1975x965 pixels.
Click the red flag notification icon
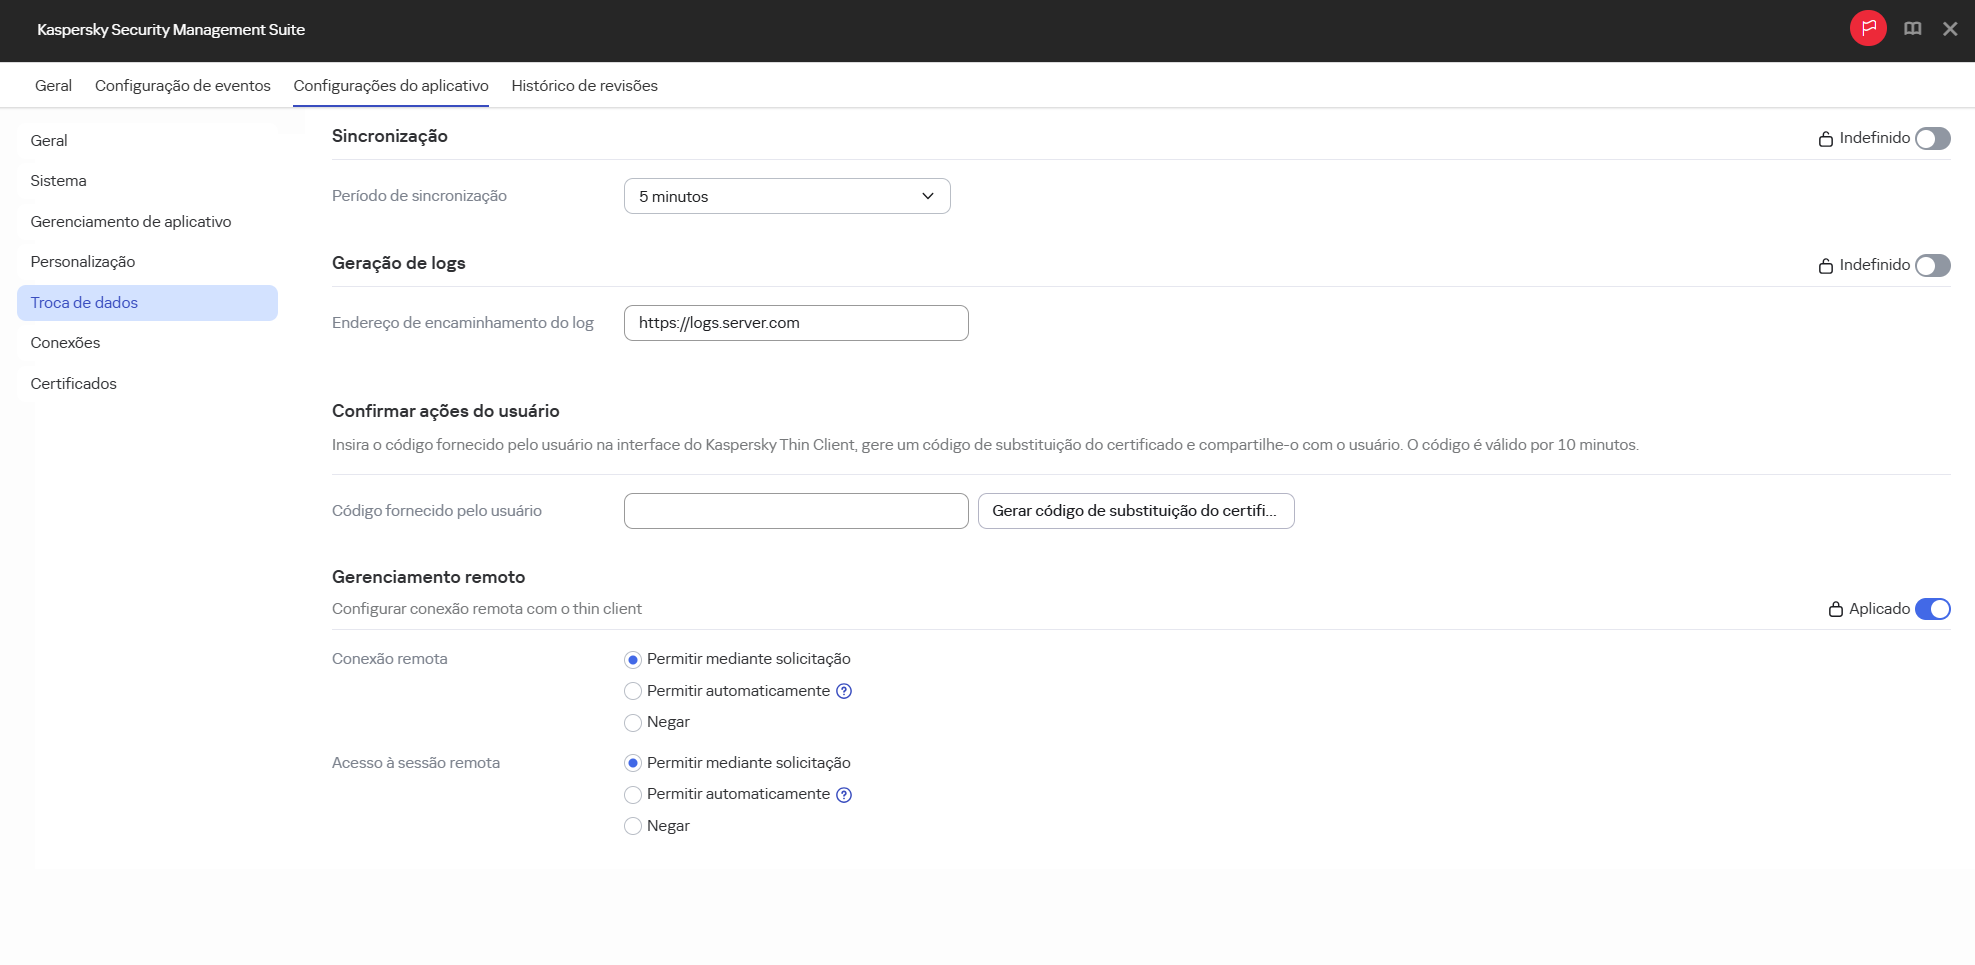coord(1868,29)
